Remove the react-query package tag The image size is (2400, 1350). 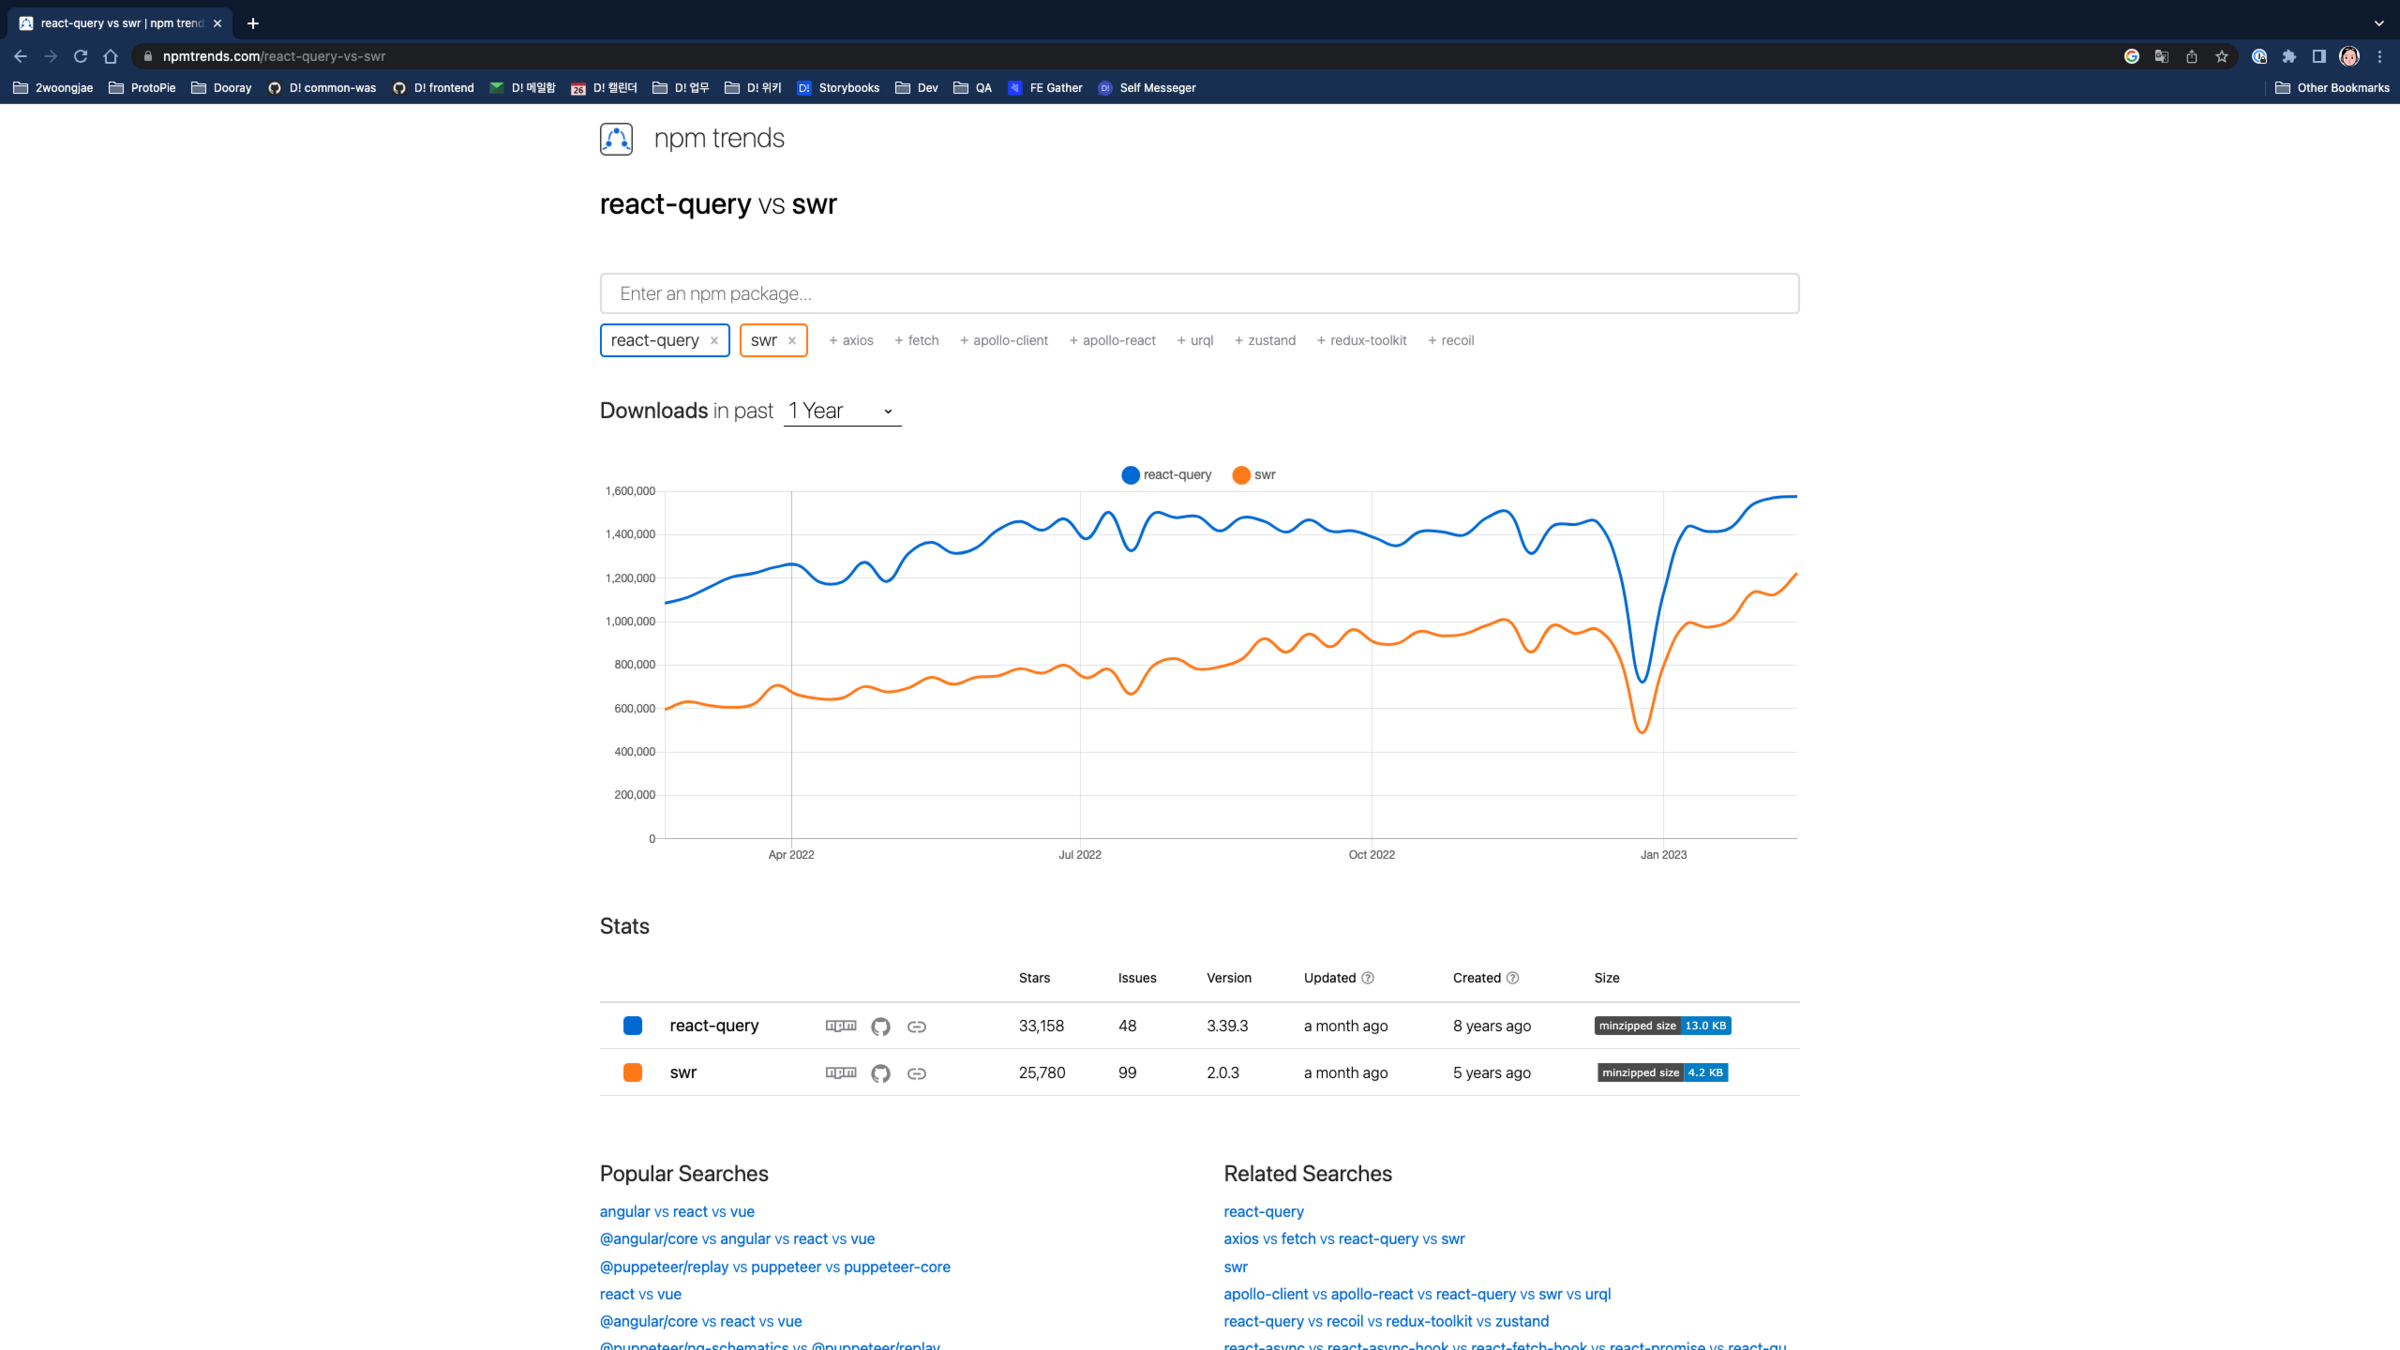point(714,341)
